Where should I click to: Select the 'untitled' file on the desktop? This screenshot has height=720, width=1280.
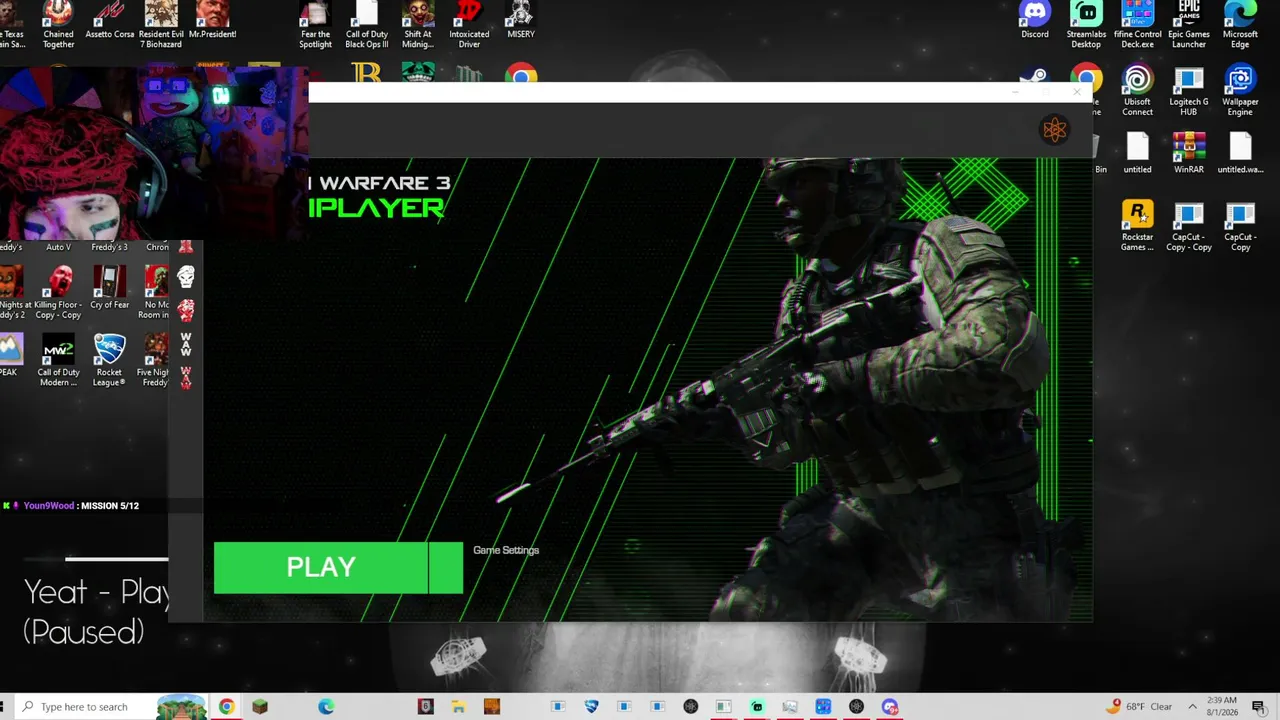(1137, 153)
